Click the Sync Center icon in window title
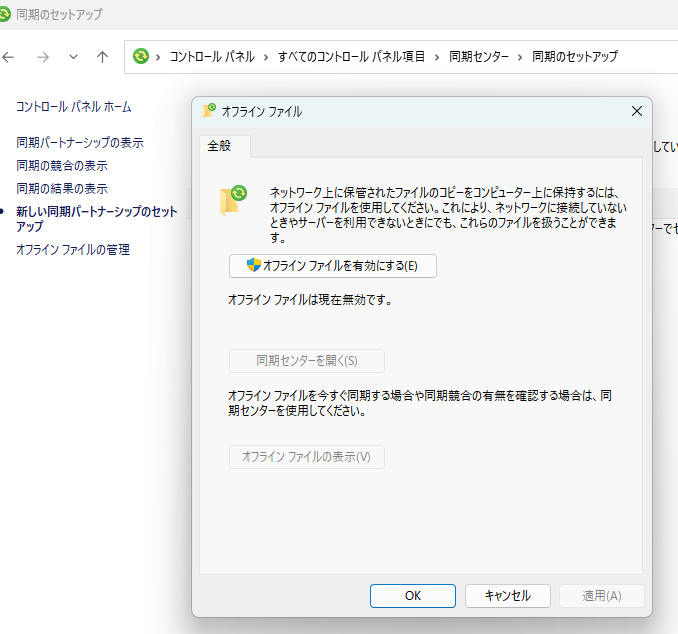Screen dimensions: 678x634 coord(4,14)
